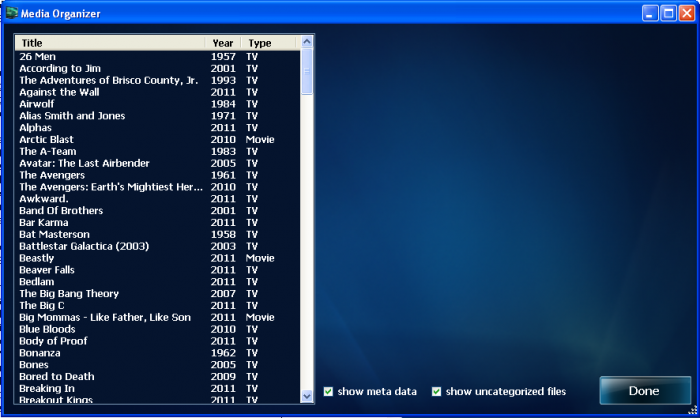Select Beaver Falls row
700x418 pixels.
click(x=158, y=270)
